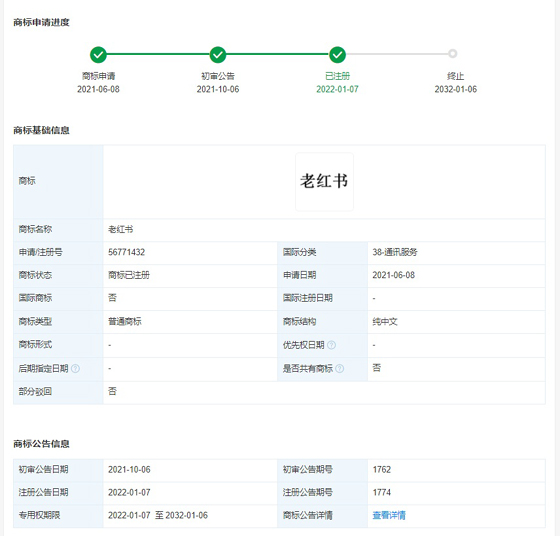Screen dimensions: 560x536
Task: Click the 纯中文 structure value
Action: click(x=385, y=321)
